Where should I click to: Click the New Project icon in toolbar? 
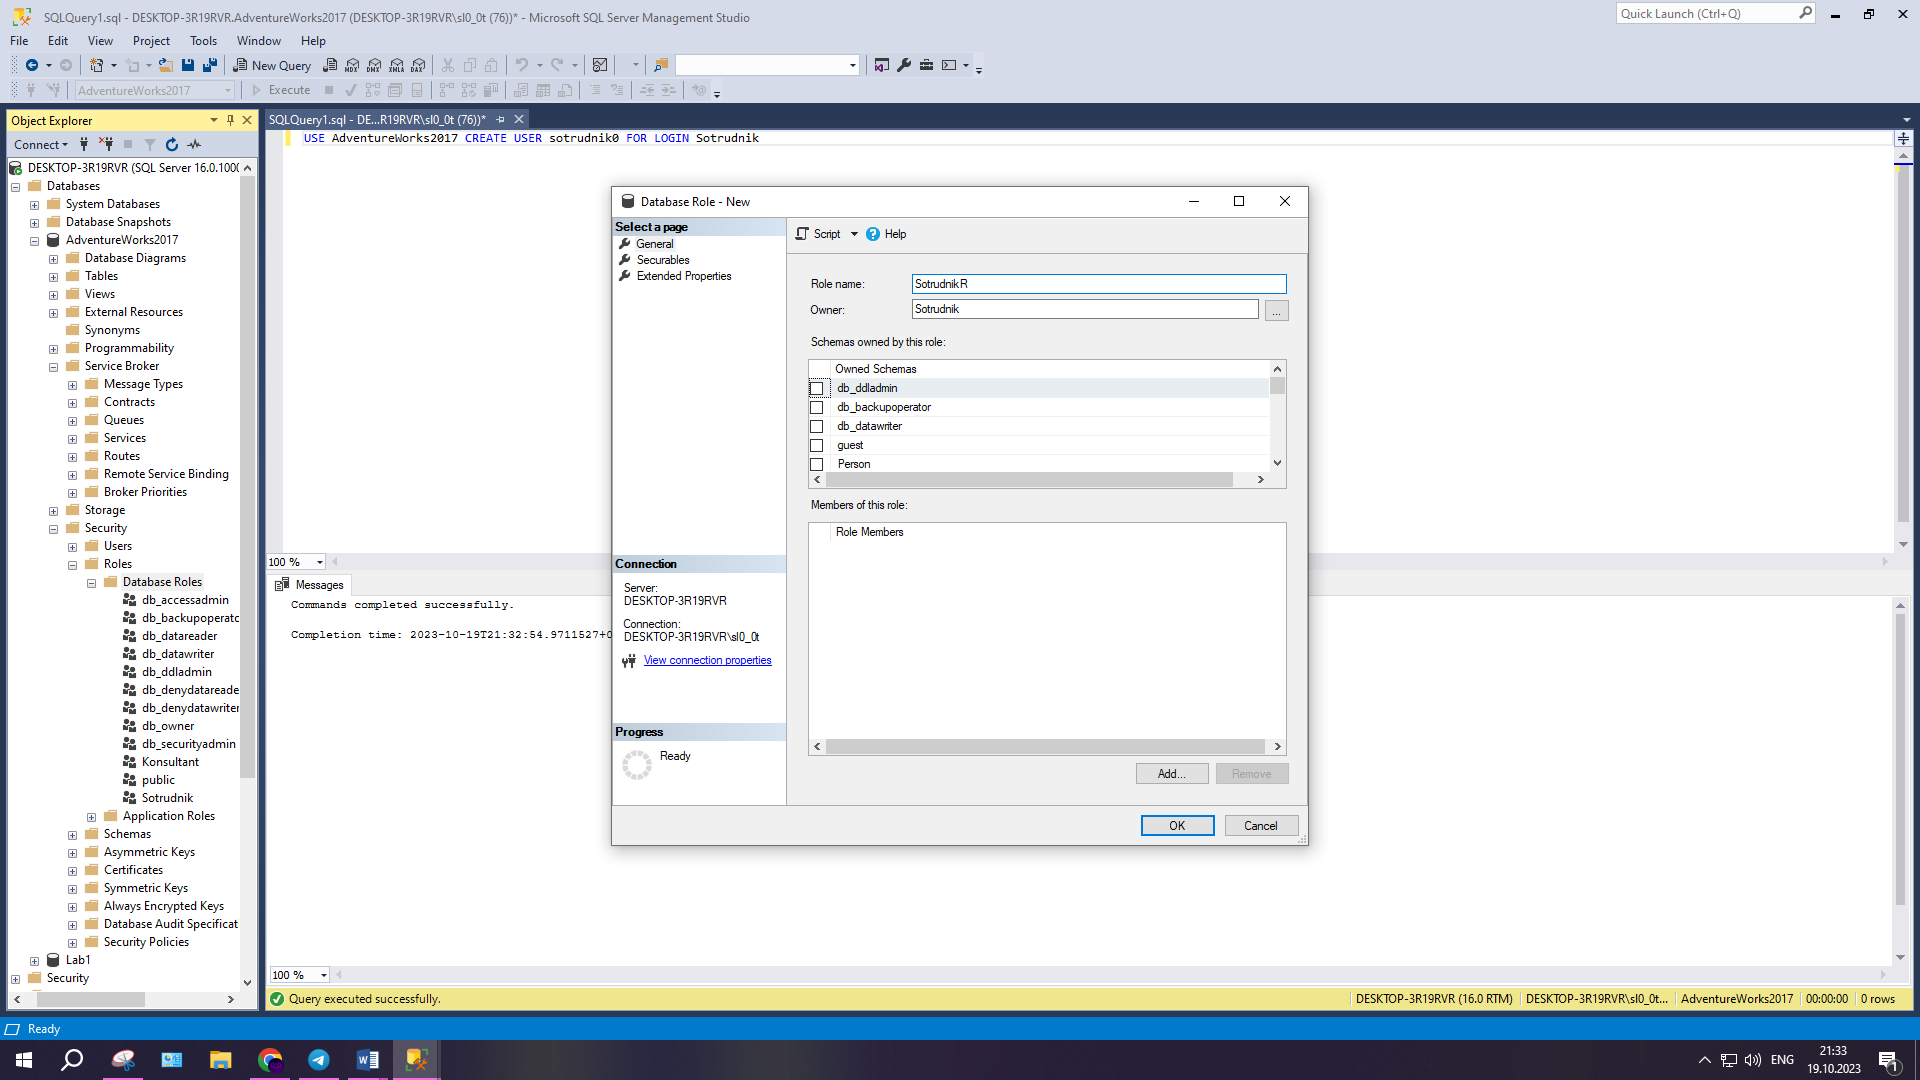[96, 65]
